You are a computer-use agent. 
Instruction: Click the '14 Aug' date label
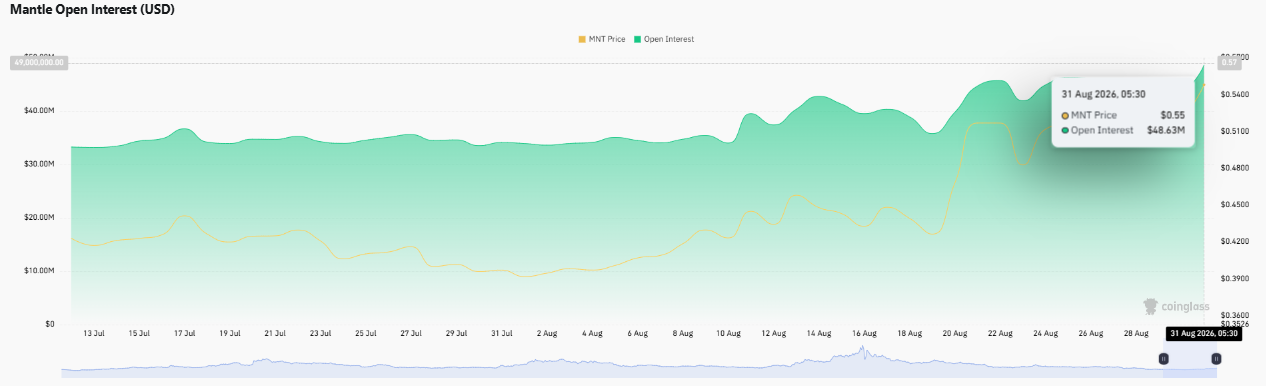coord(818,332)
